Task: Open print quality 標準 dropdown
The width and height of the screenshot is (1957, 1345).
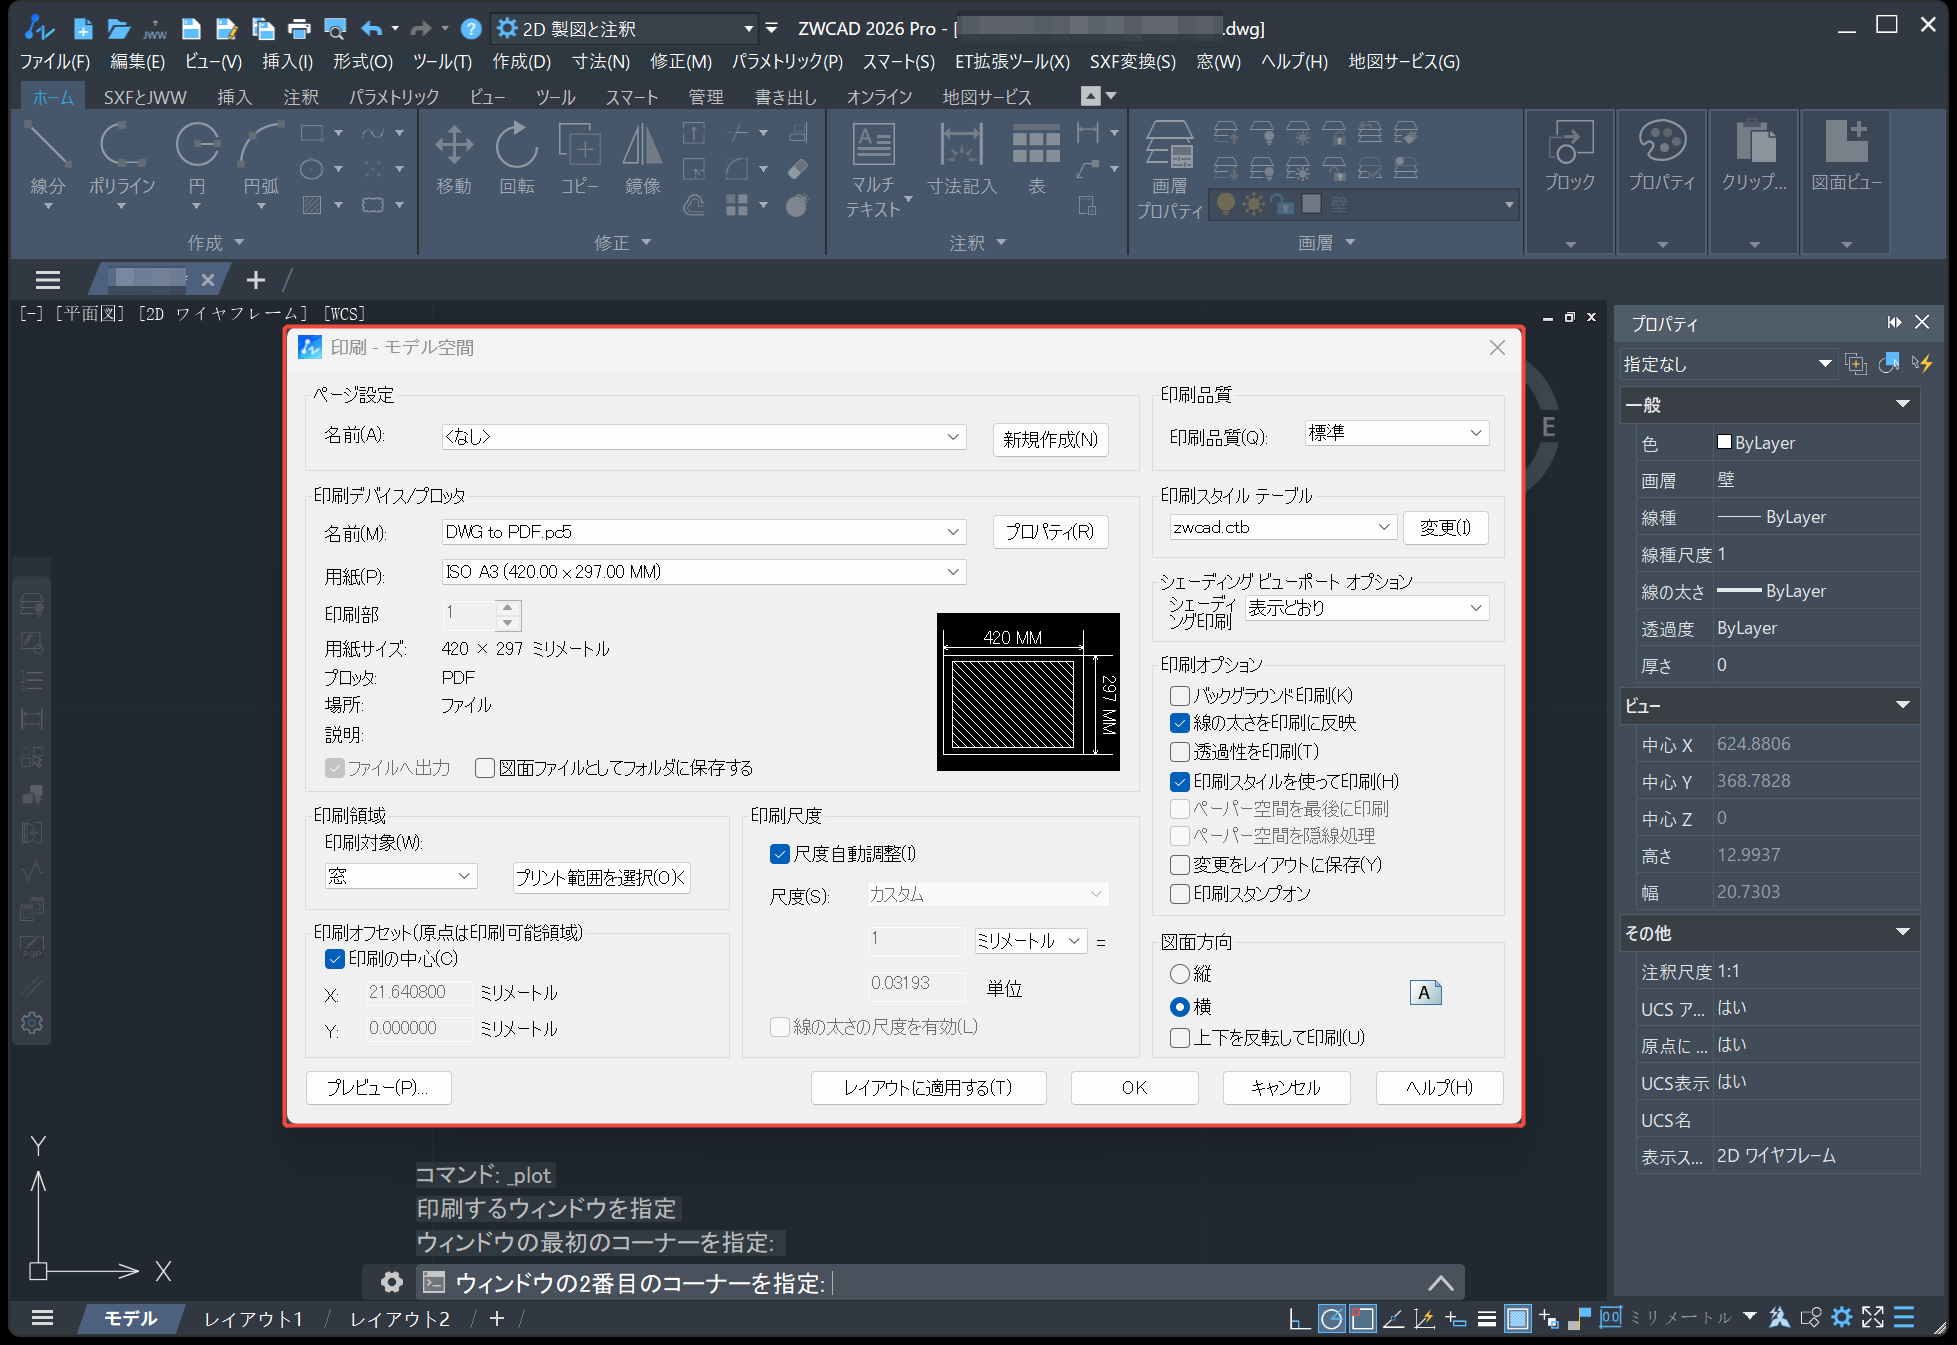Action: point(1397,433)
